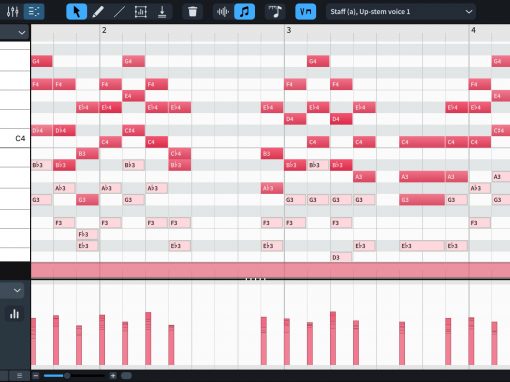Click the trash delete icon
This screenshot has height=382, width=510.
pos(192,12)
